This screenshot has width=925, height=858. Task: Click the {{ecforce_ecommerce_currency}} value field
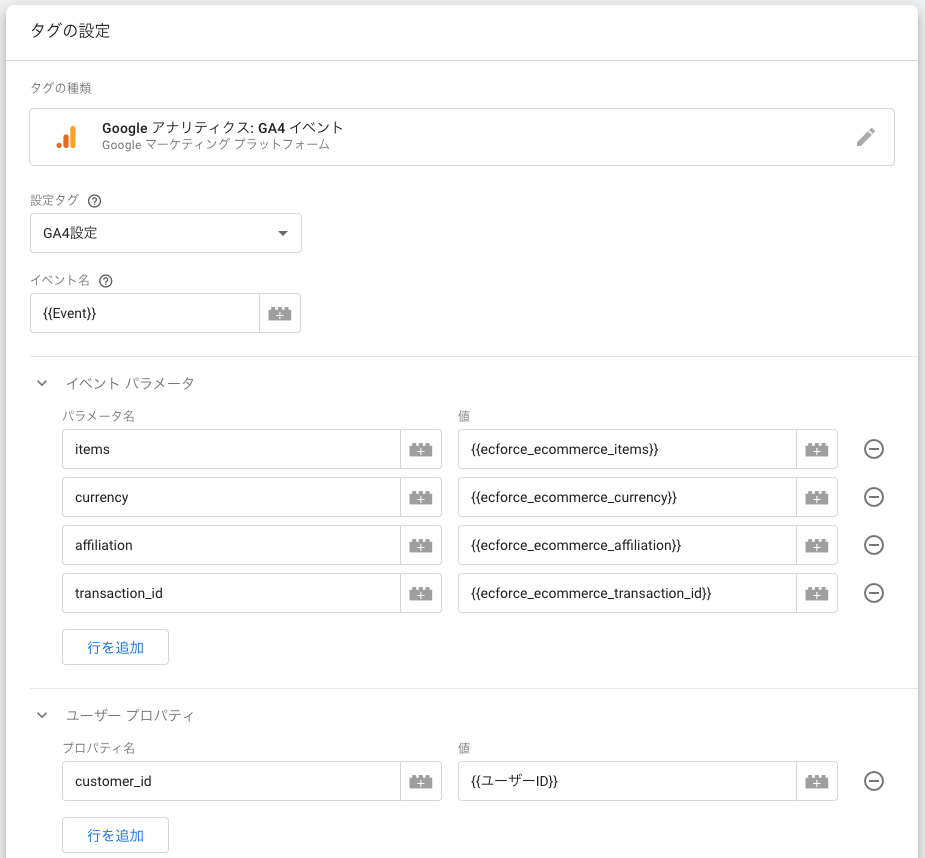(627, 497)
